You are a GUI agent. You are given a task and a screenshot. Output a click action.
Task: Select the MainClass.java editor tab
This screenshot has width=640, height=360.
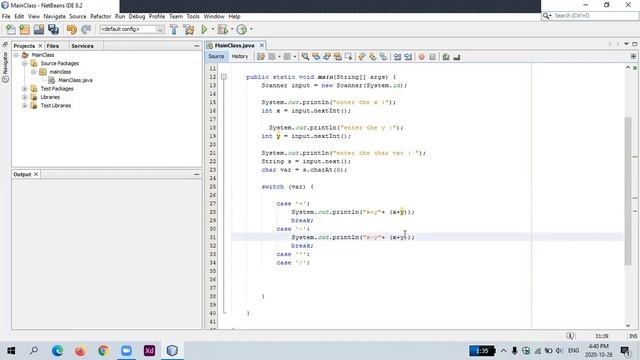(x=234, y=45)
